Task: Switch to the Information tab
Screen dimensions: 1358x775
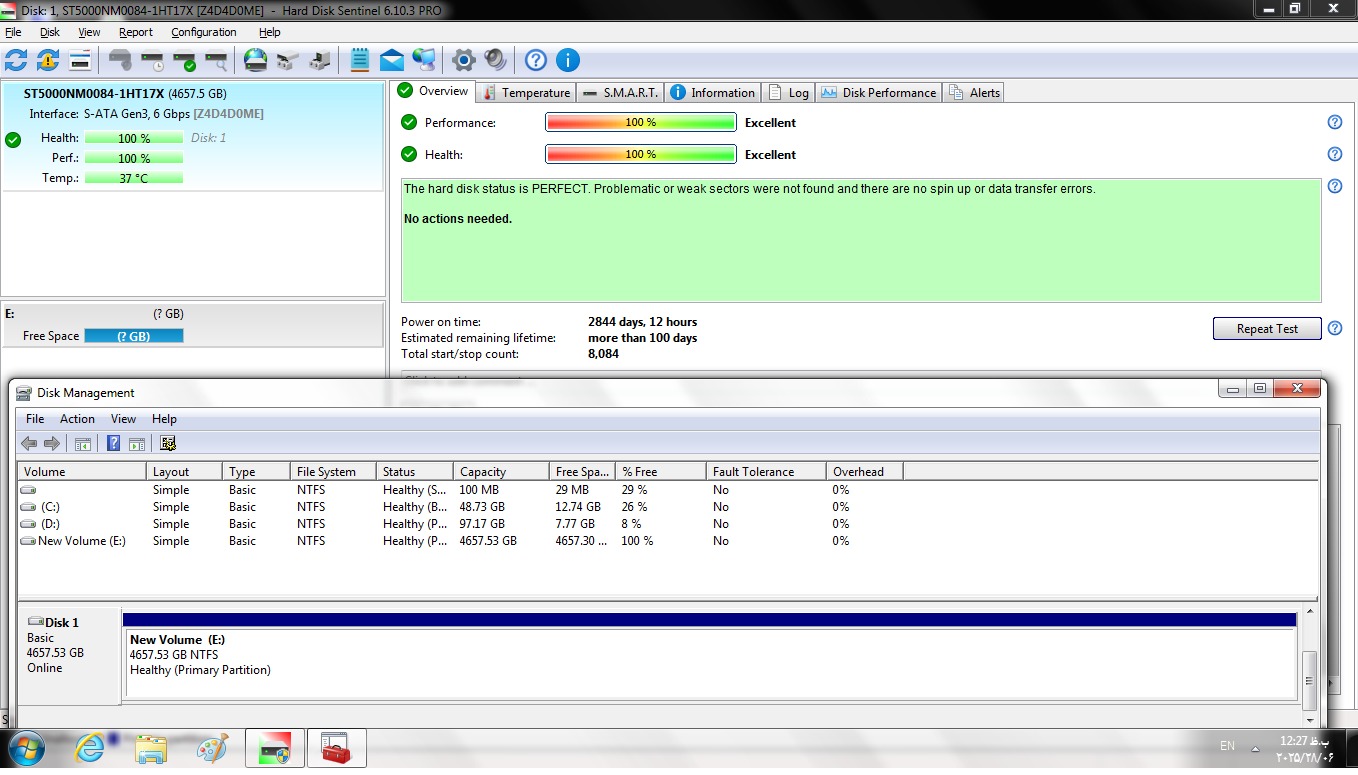Action: point(712,92)
